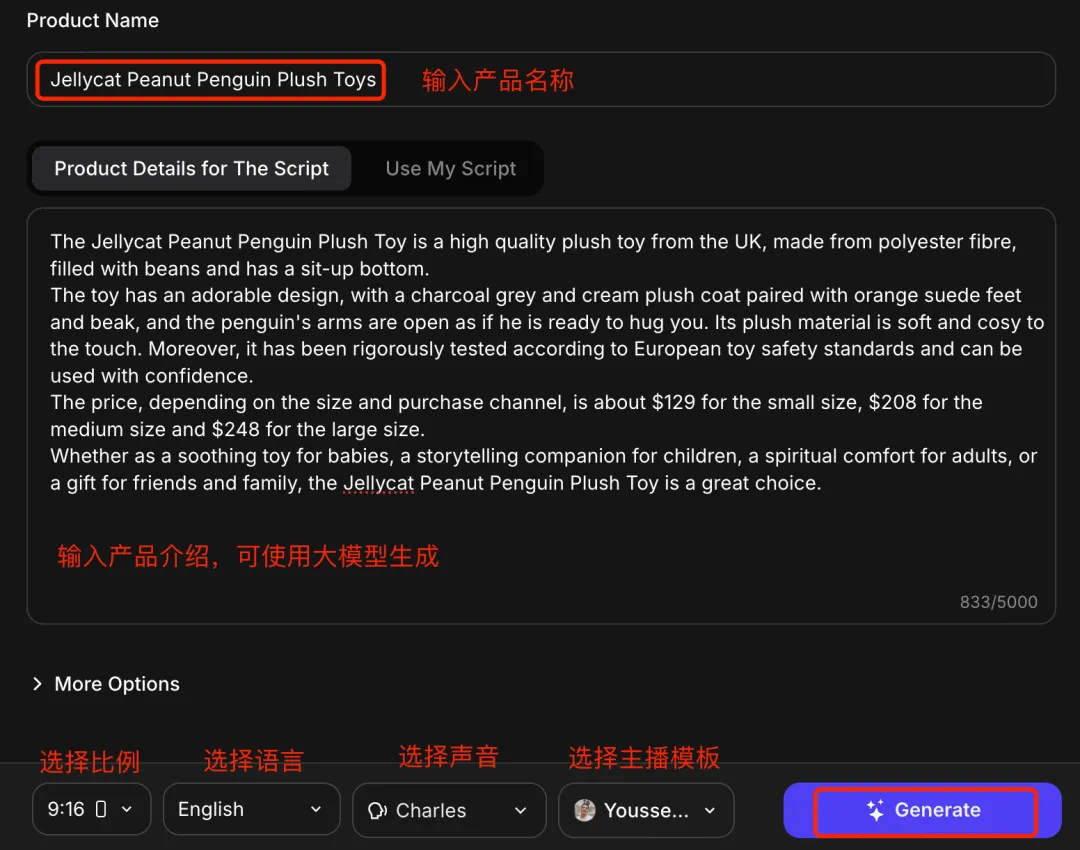
Task: Switch to the Use My Script tab
Action: coord(451,169)
